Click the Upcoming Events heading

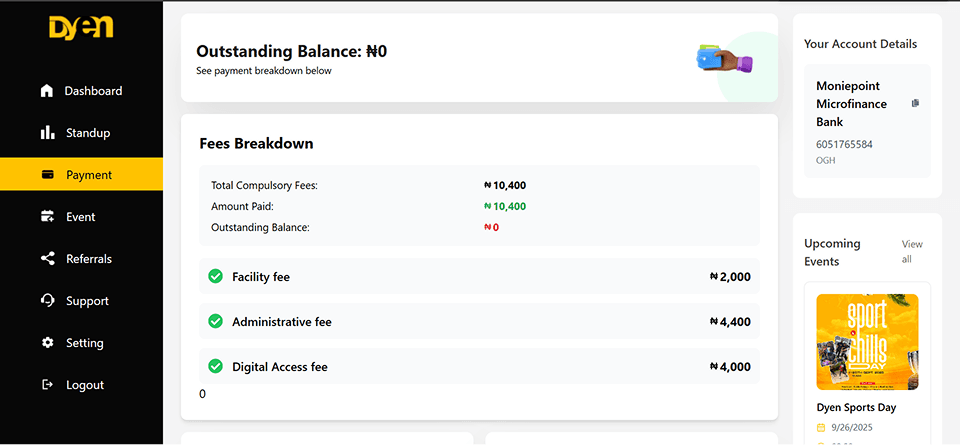[x=832, y=252]
